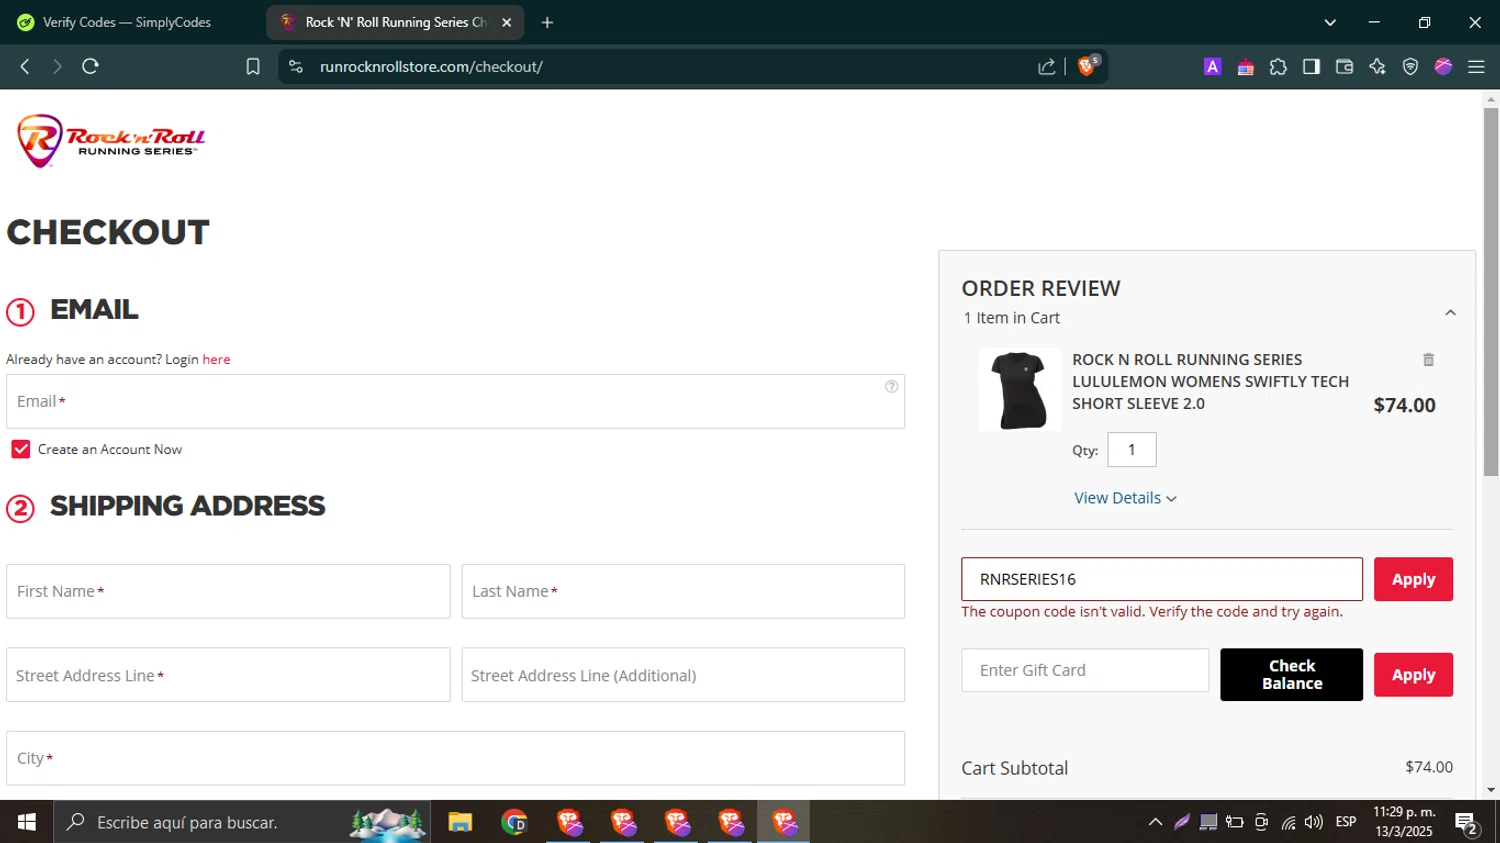Uncheck Create an Account Now checkbox
The width and height of the screenshot is (1500, 843).
(x=21, y=449)
